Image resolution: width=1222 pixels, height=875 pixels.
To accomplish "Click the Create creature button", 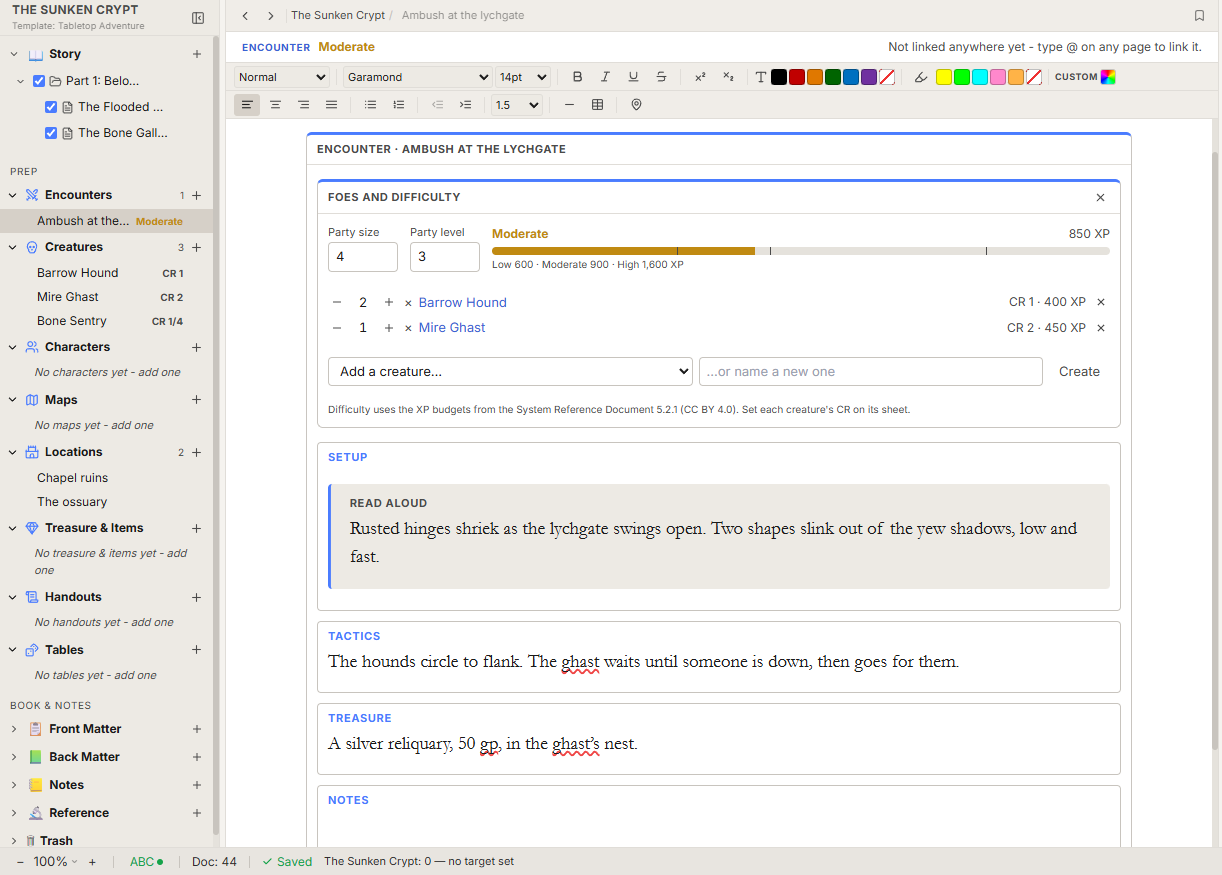I will pyautogui.click(x=1079, y=372).
